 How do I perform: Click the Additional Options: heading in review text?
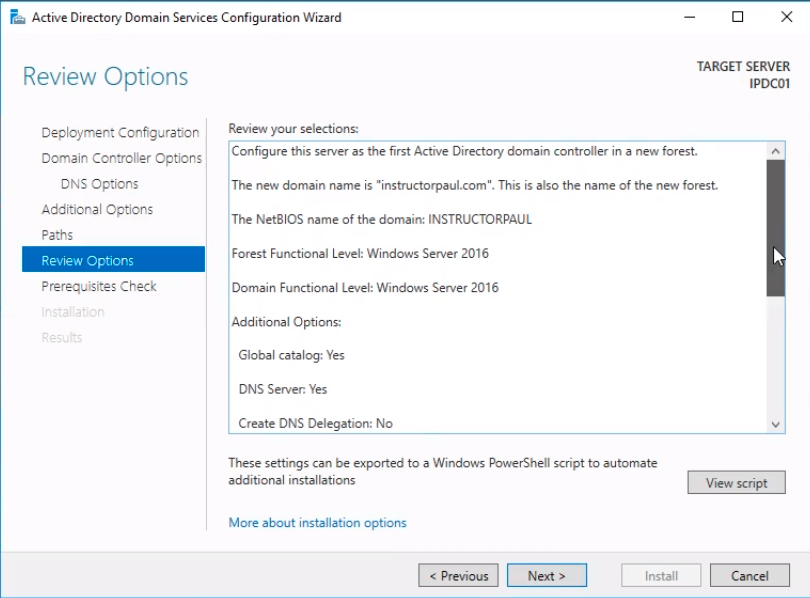[286, 322]
